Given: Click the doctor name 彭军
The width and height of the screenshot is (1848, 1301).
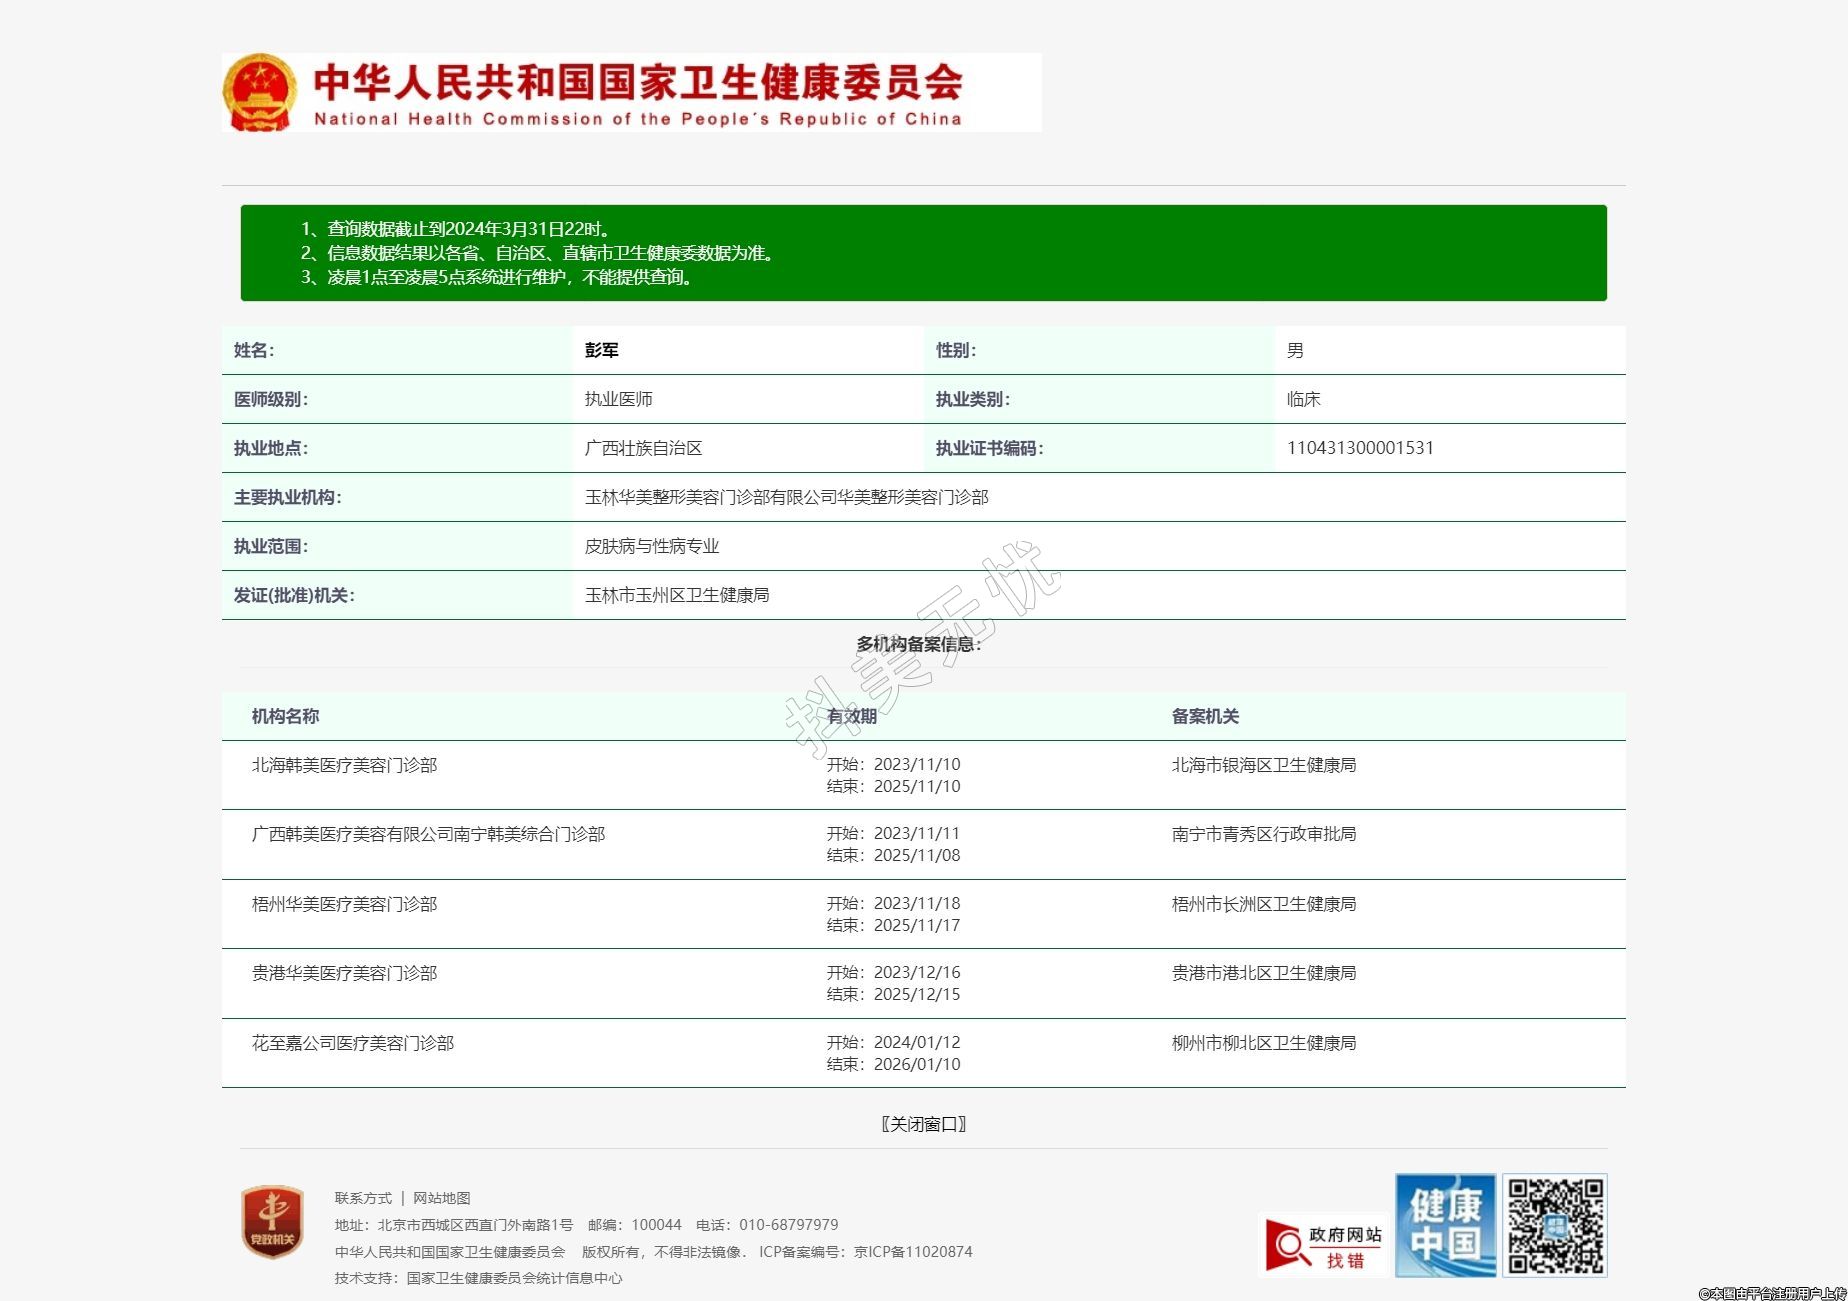Looking at the screenshot, I should pyautogui.click(x=601, y=350).
